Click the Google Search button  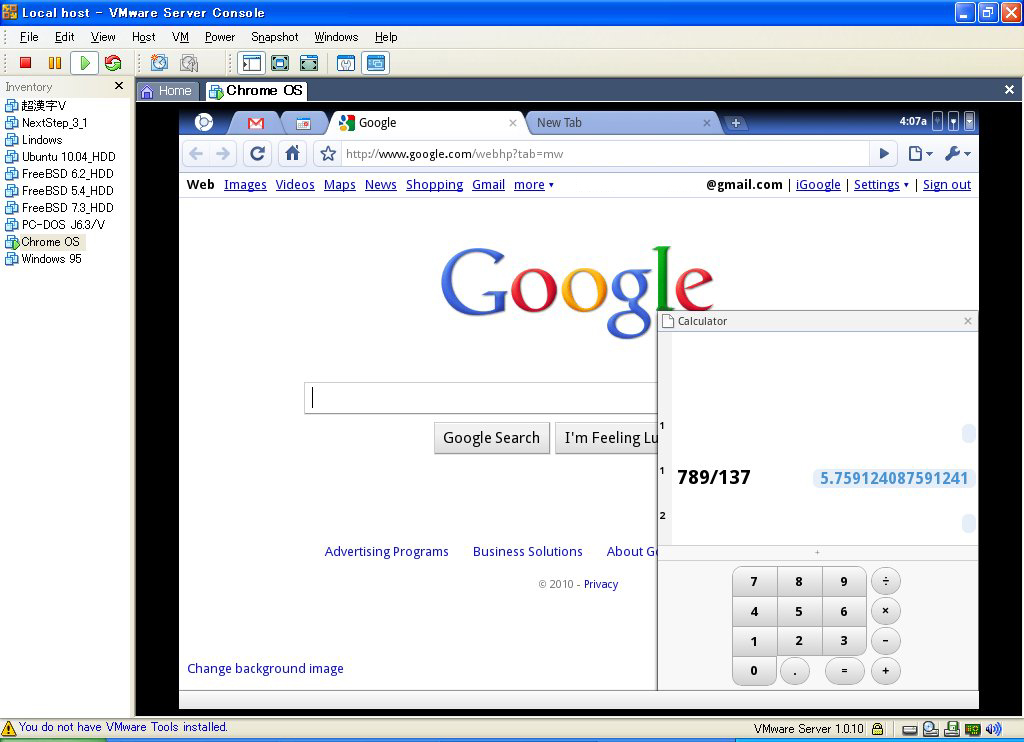[x=492, y=438]
